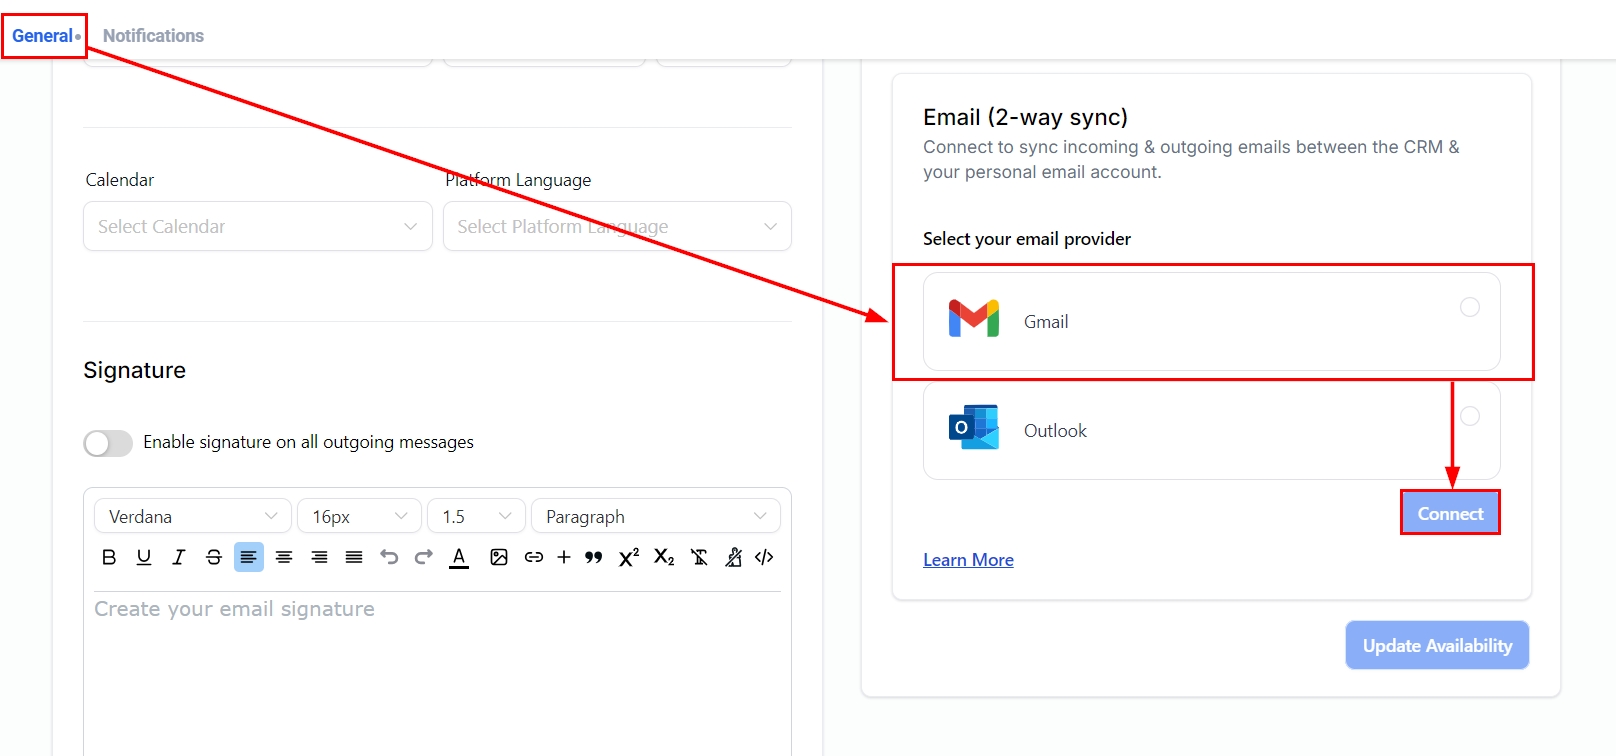The image size is (1616, 756).
Task: Insert an image into the signature
Action: tap(499, 557)
